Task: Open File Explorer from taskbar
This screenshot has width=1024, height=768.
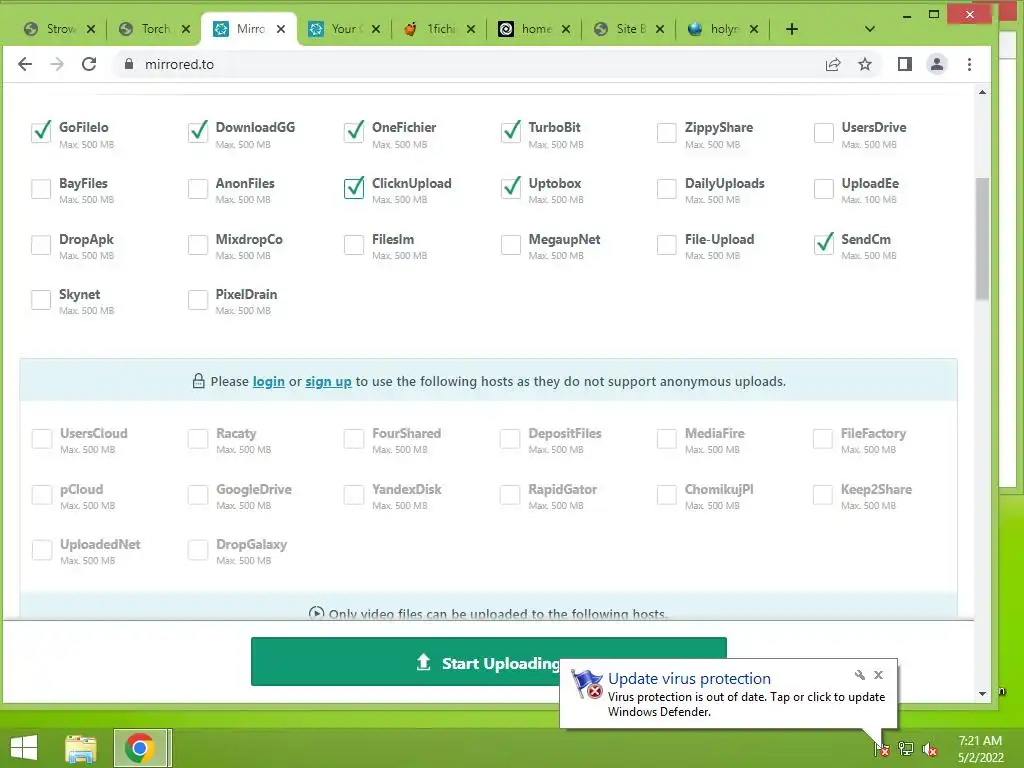Action: point(81,748)
